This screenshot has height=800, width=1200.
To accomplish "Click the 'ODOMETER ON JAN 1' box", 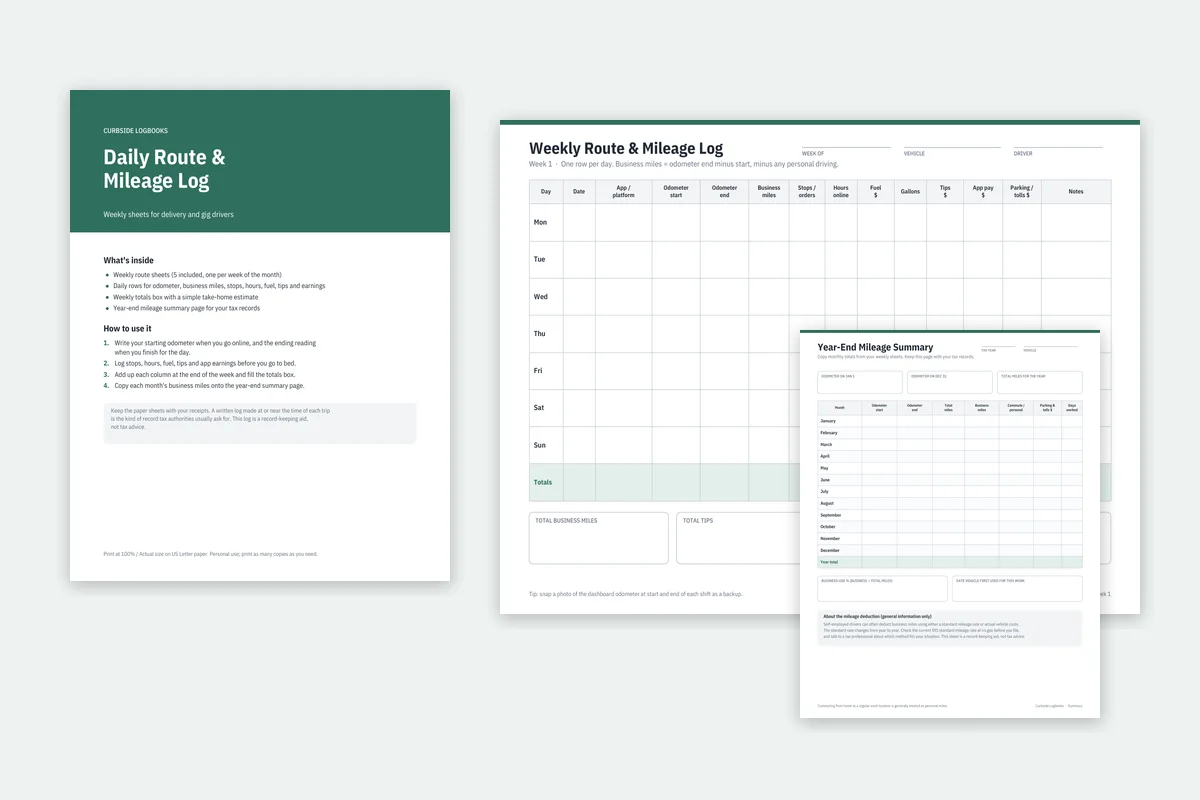I will [x=860, y=382].
